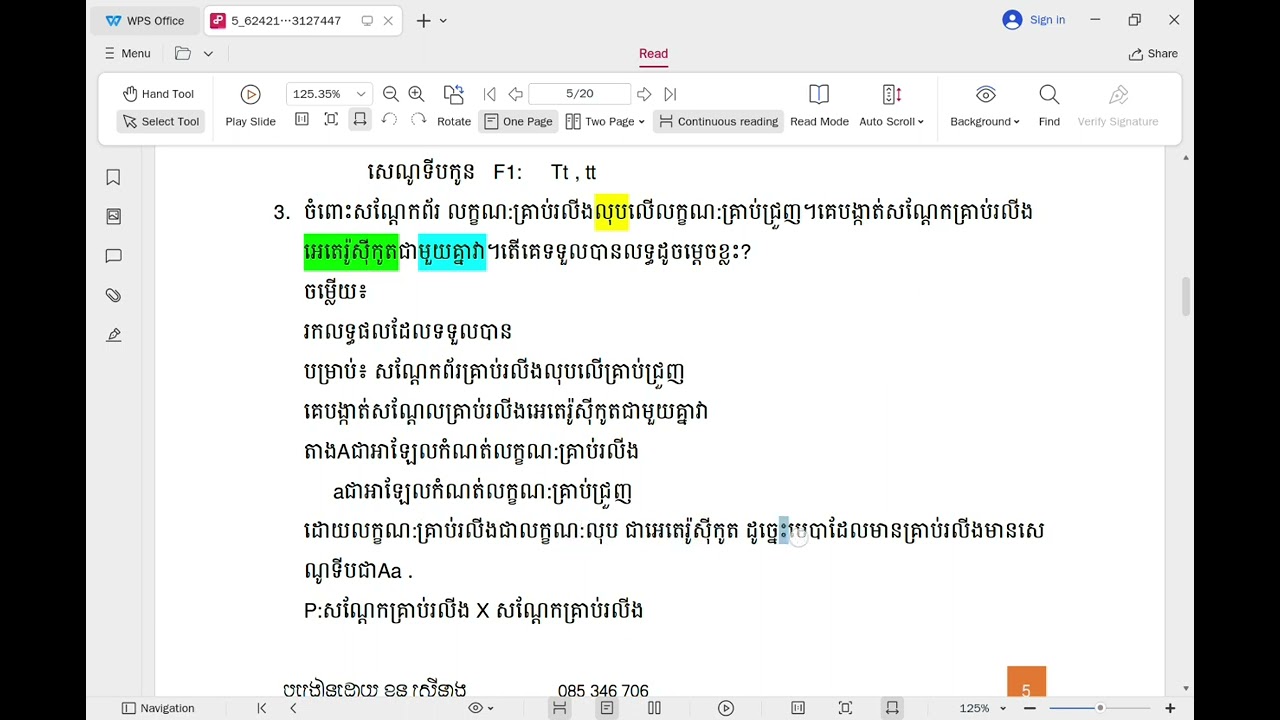1280x720 pixels.
Task: Expand quick access dropdown arrow beside folder
Action: 208,54
